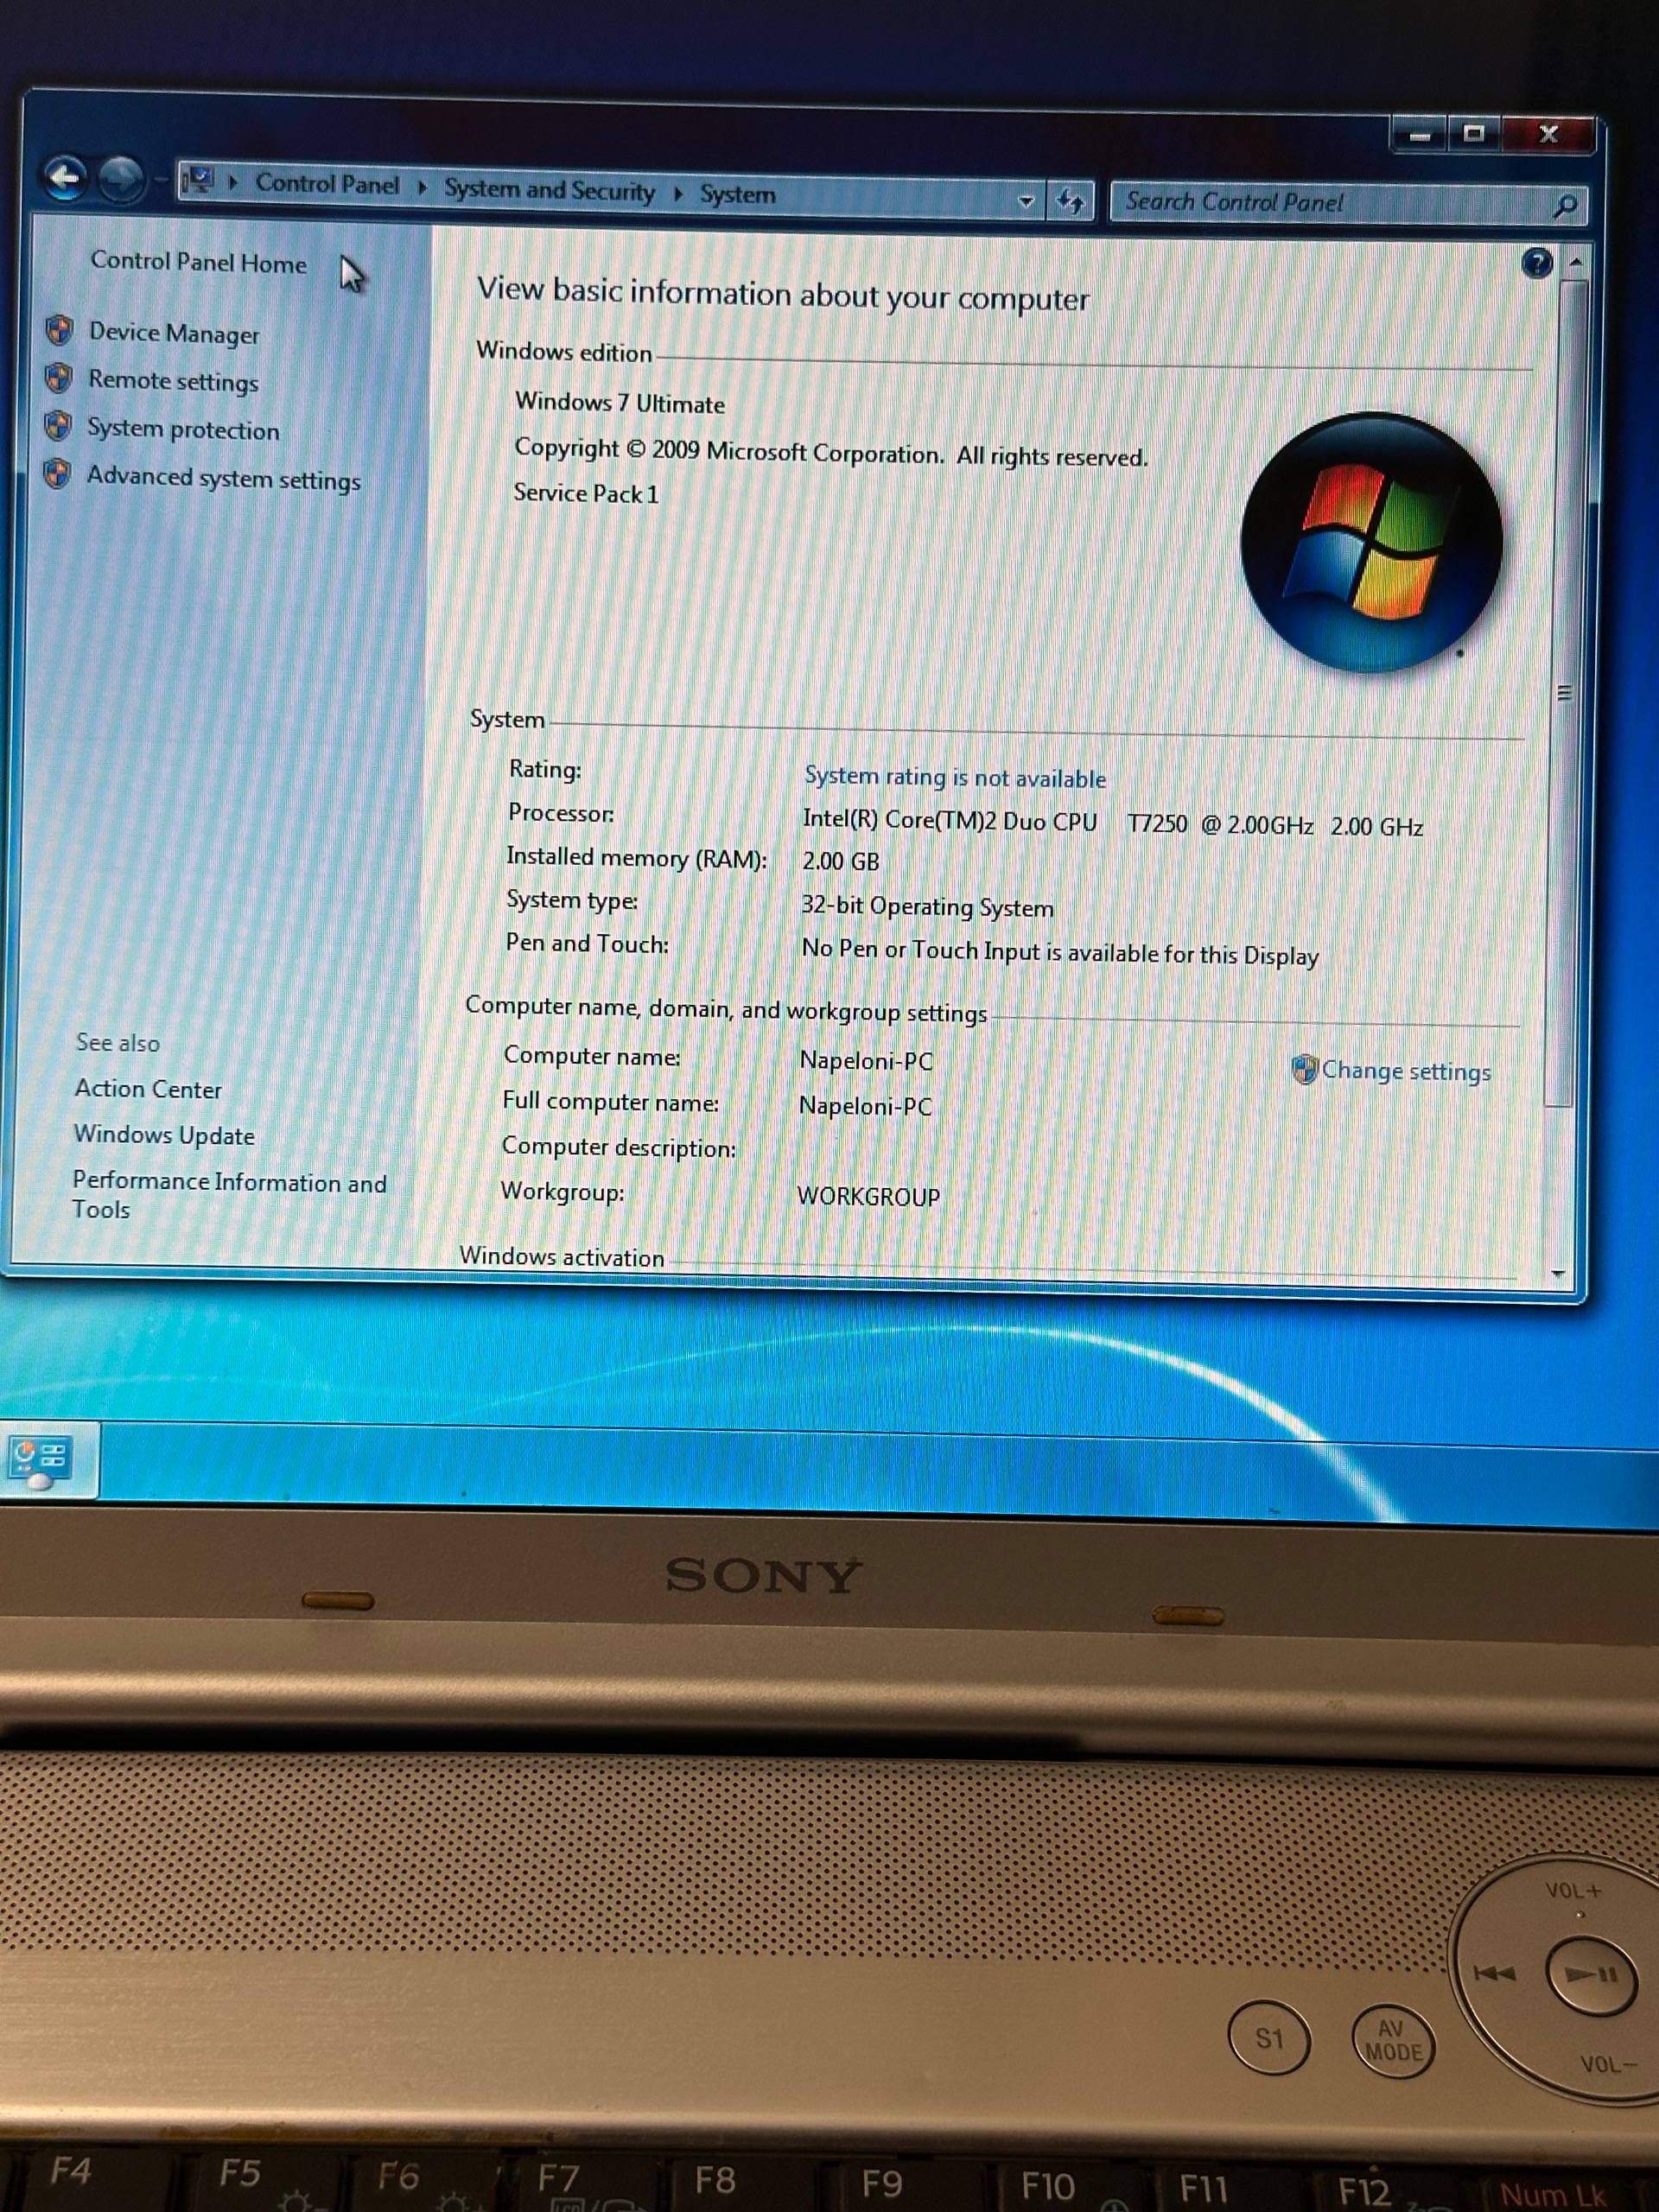The height and width of the screenshot is (2212, 1659).
Task: Click shield icon beside Advanced system settings
Action: 57,474
